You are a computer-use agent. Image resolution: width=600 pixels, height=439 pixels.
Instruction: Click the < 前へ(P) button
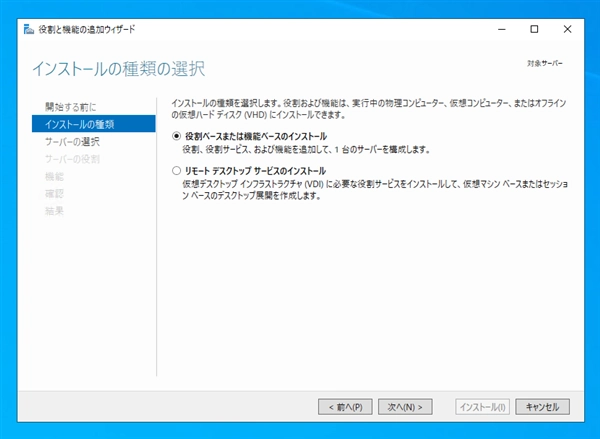[345, 407]
